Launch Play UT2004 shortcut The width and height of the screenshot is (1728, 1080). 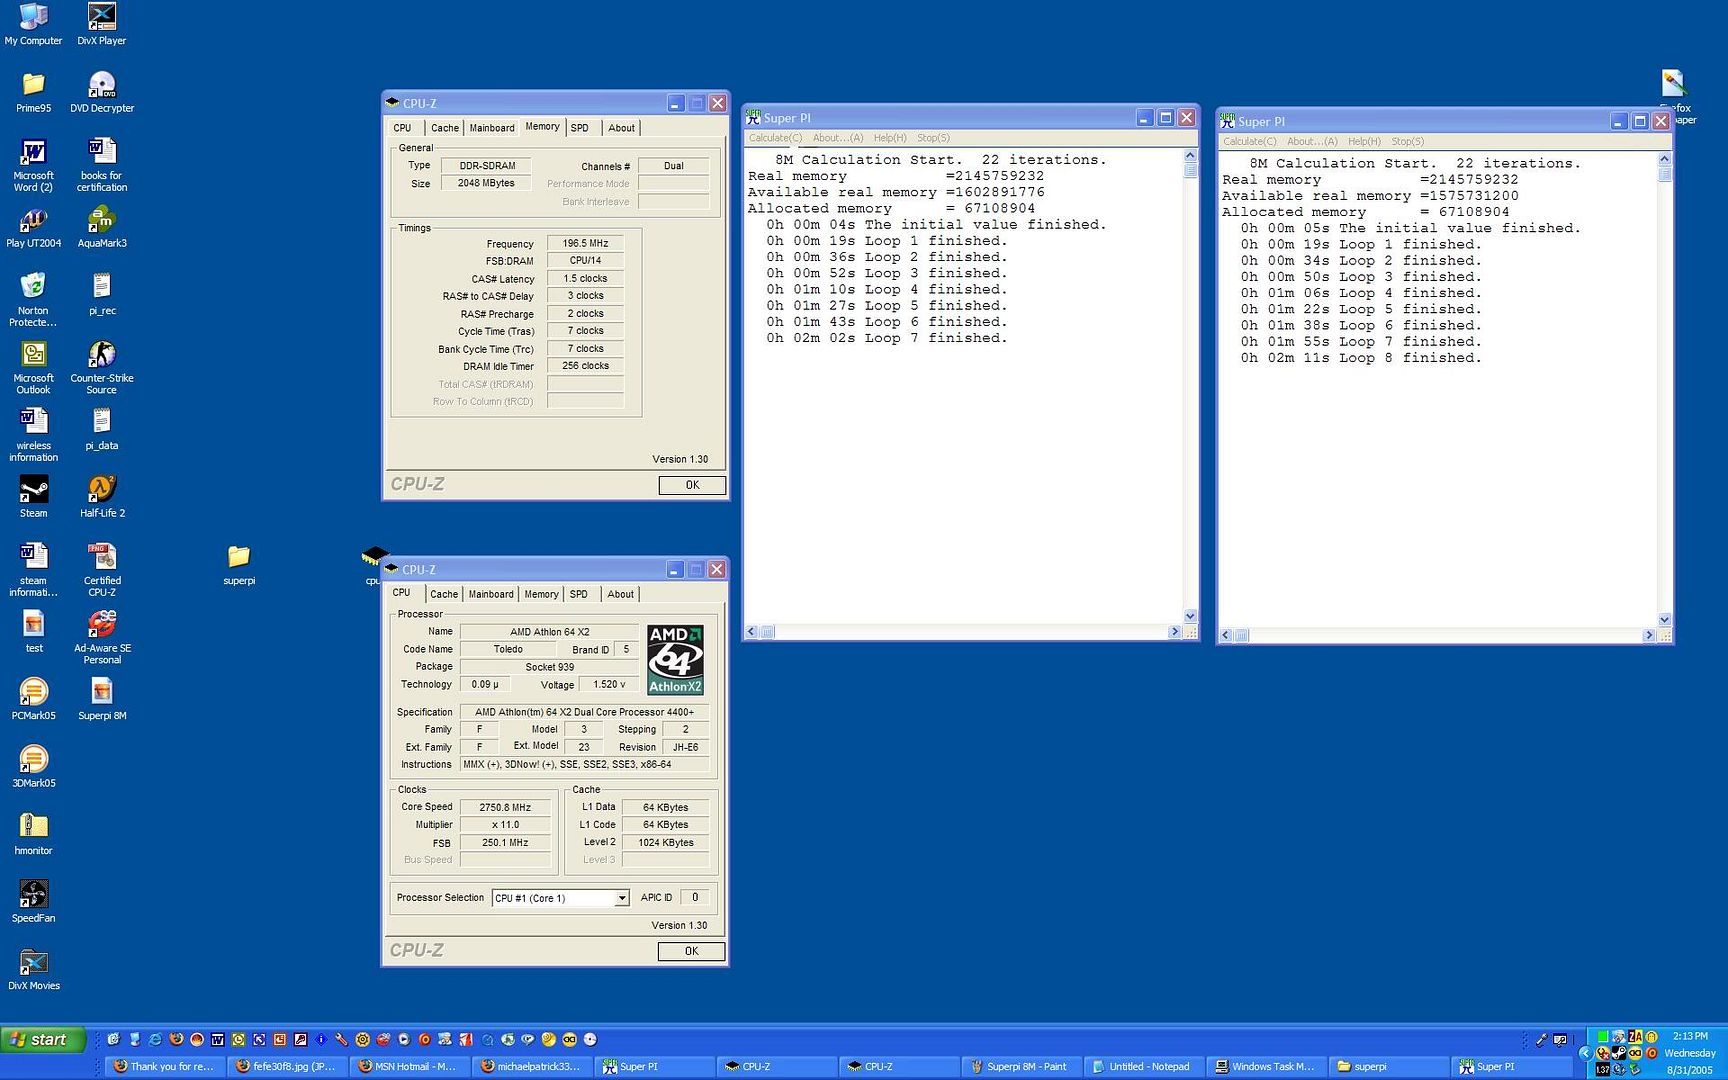pos(33,227)
